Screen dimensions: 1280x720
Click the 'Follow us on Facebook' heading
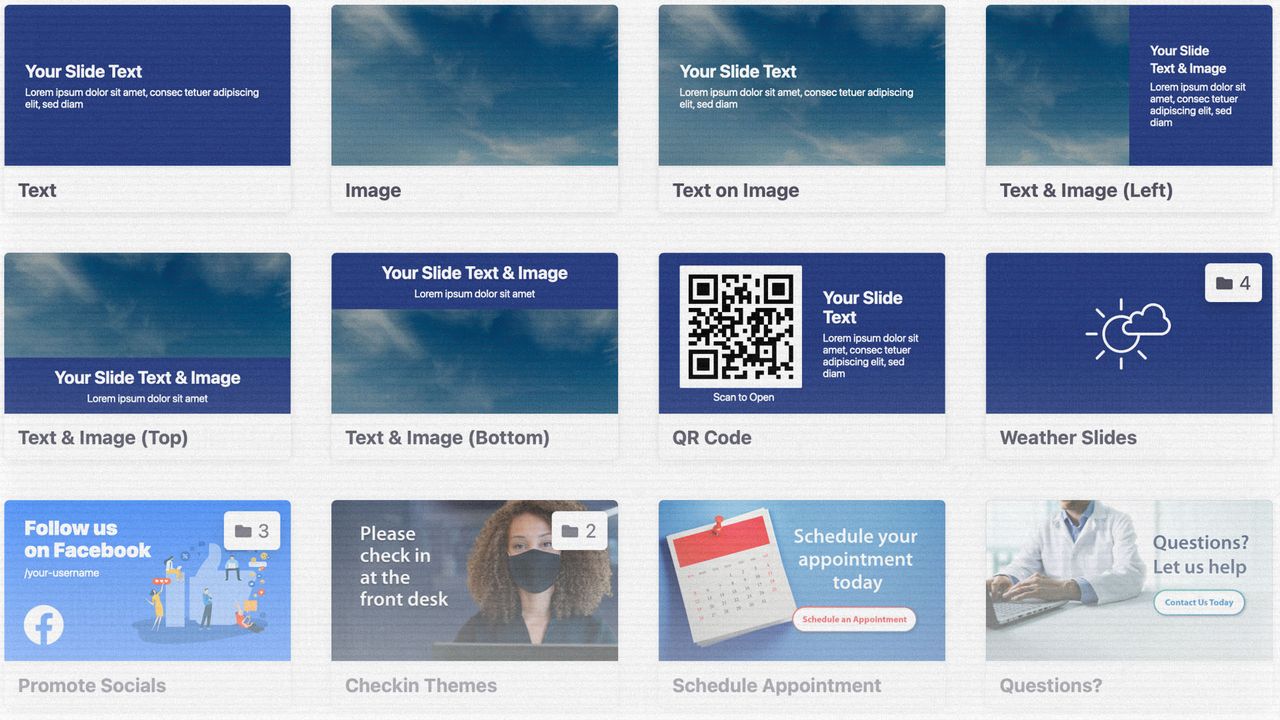pyautogui.click(x=87, y=539)
